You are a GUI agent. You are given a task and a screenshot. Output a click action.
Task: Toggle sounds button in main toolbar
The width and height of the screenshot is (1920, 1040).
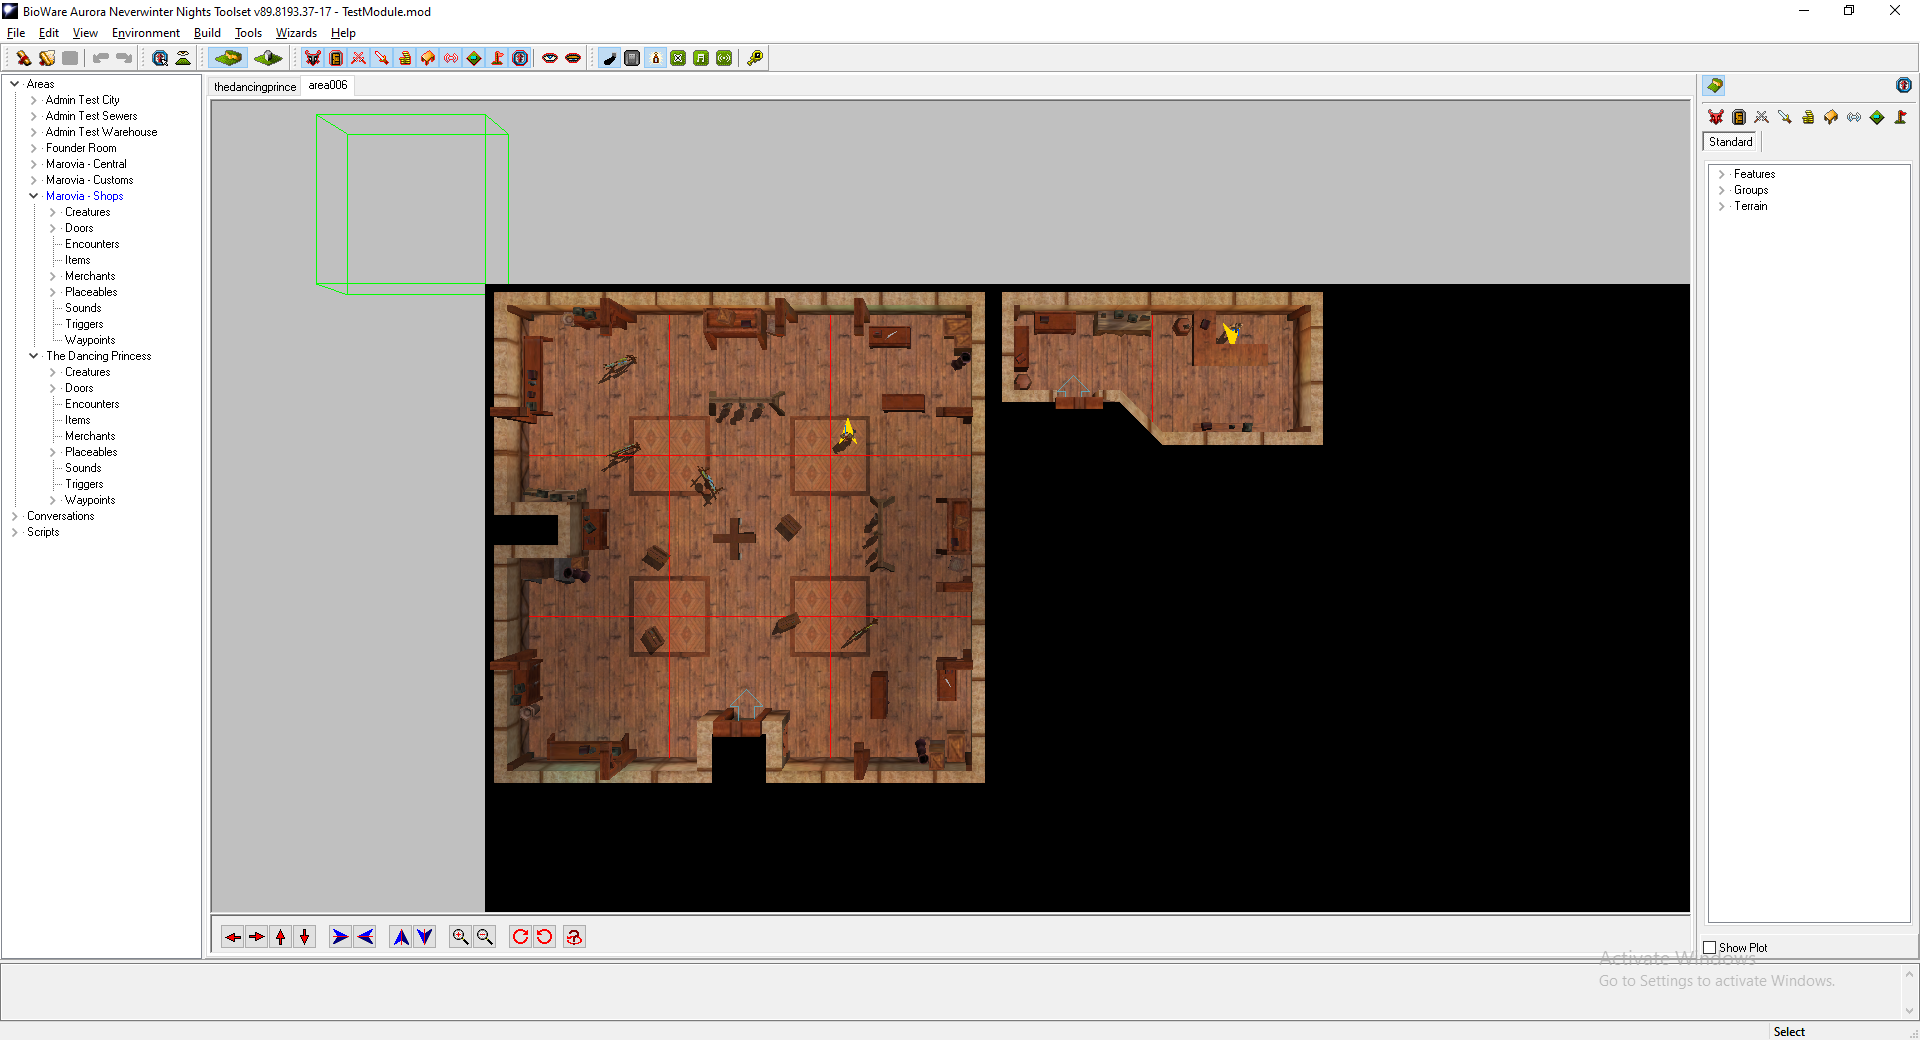point(451,58)
